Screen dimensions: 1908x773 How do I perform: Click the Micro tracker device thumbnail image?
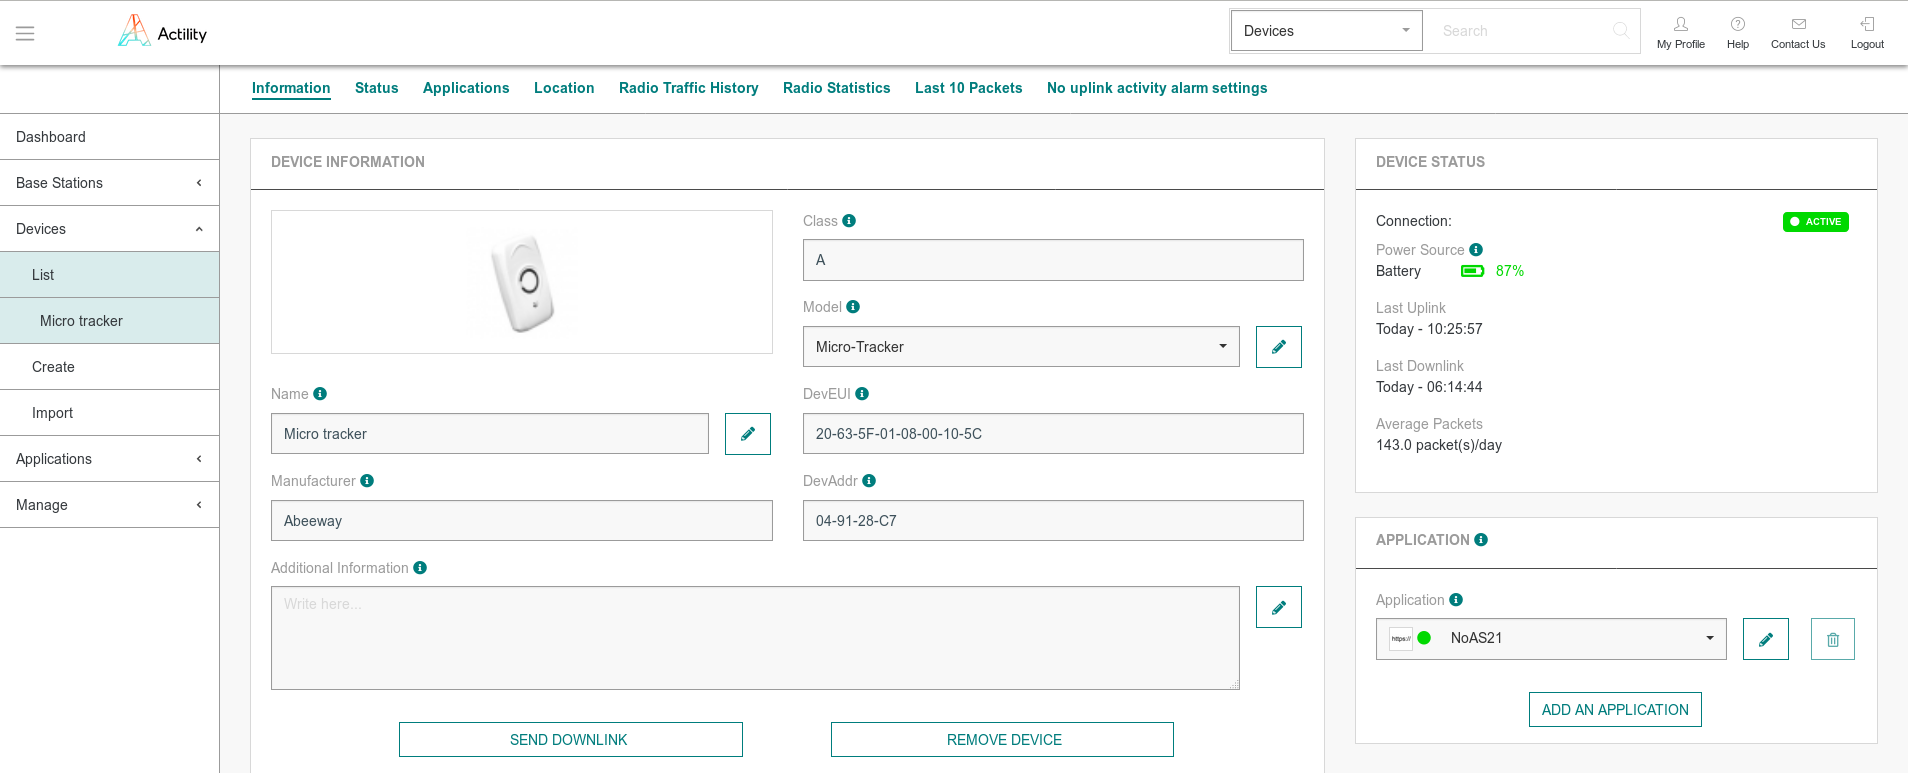(522, 282)
